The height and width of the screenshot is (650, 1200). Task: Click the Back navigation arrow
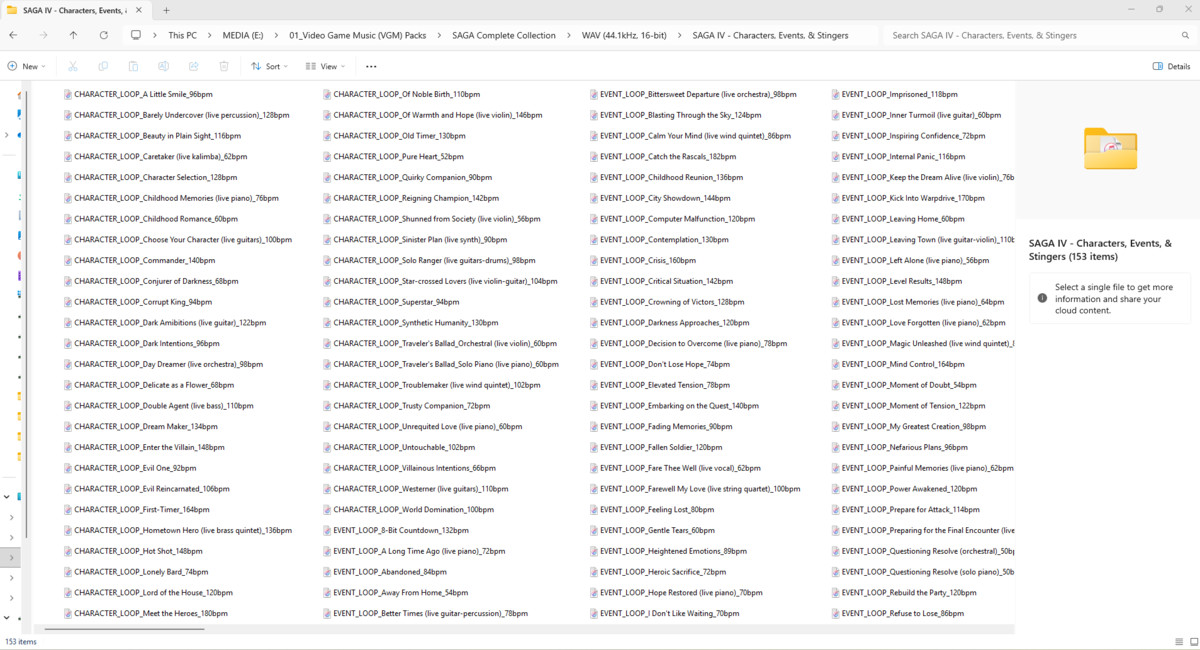[13, 35]
